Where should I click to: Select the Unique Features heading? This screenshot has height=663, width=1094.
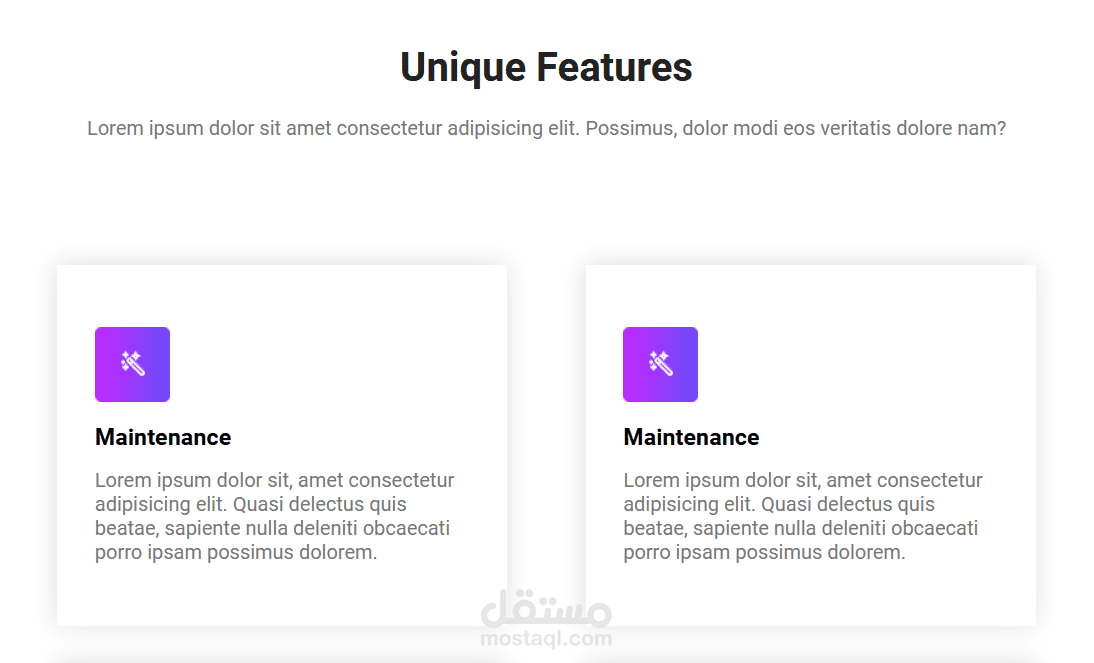(x=546, y=68)
